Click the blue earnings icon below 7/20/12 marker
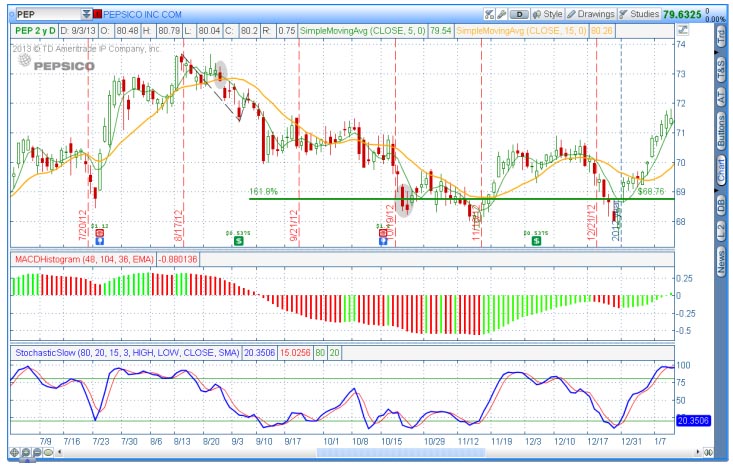The width and height of the screenshot is (733, 468). point(99,240)
